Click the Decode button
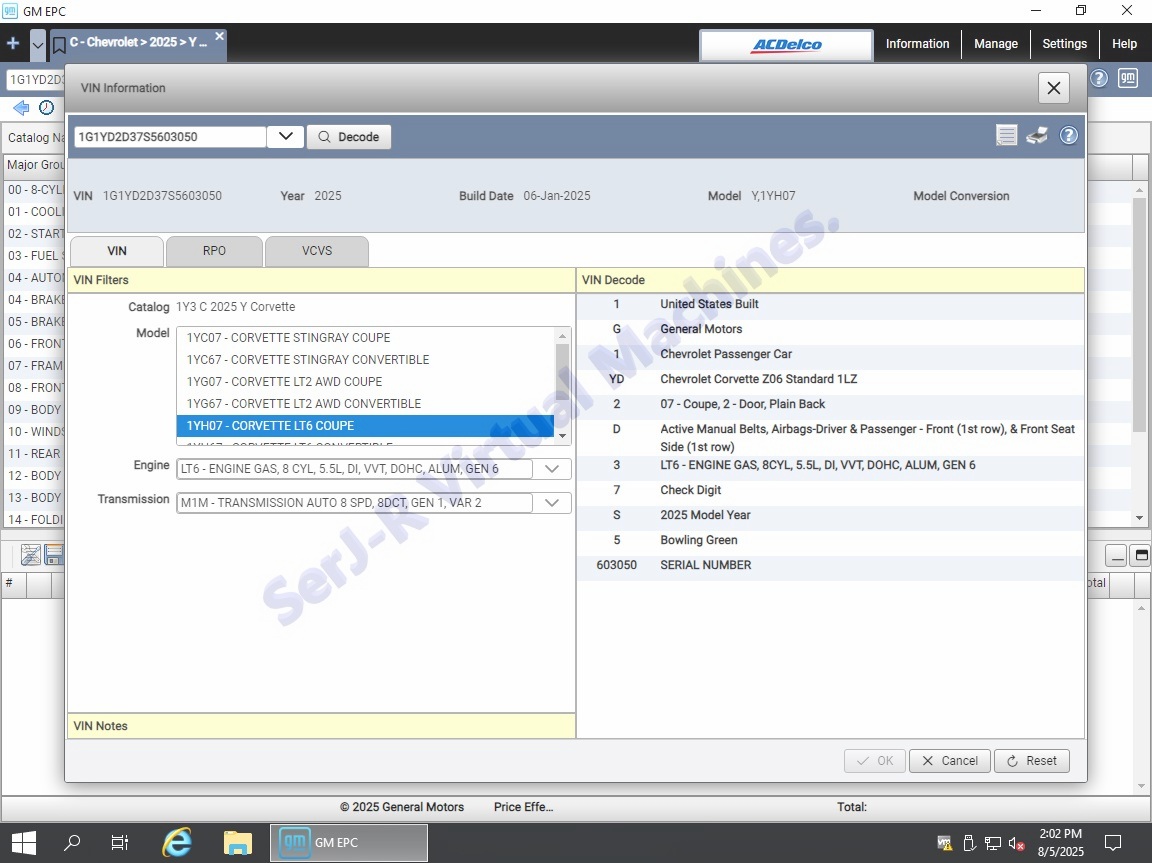 [349, 137]
